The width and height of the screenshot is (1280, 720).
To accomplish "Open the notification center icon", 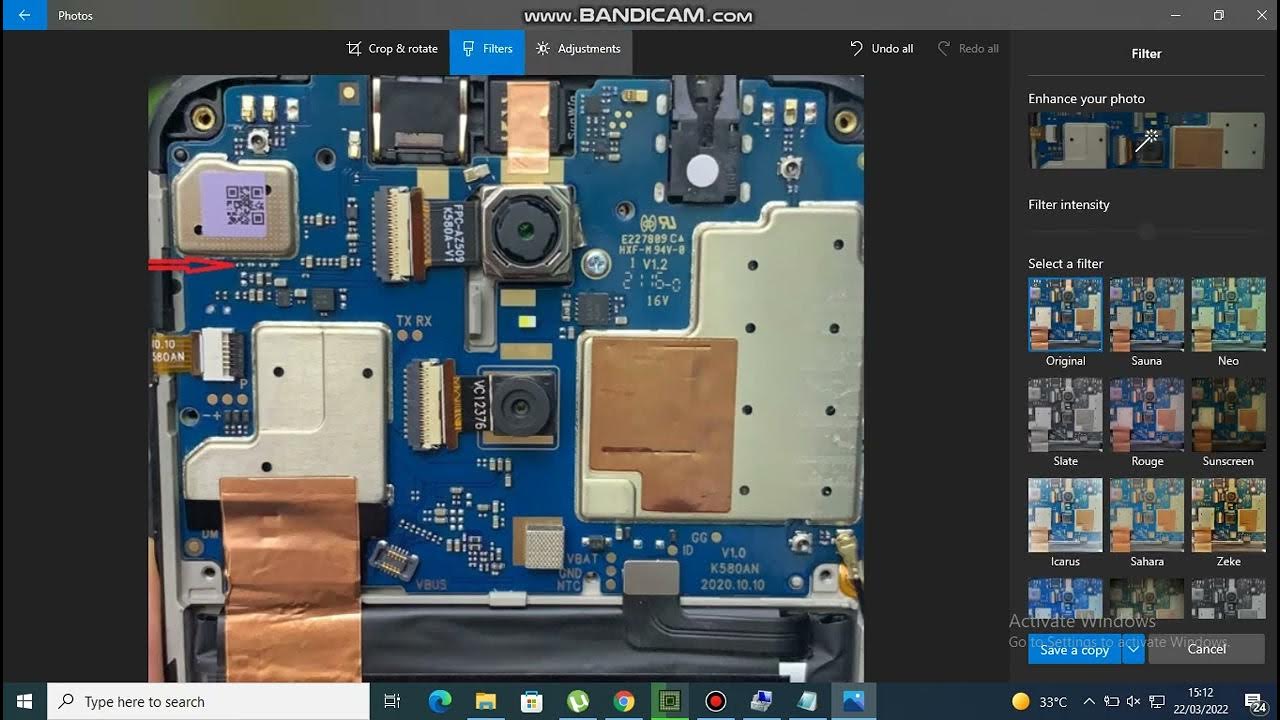I will pyautogui.click(x=1254, y=702).
